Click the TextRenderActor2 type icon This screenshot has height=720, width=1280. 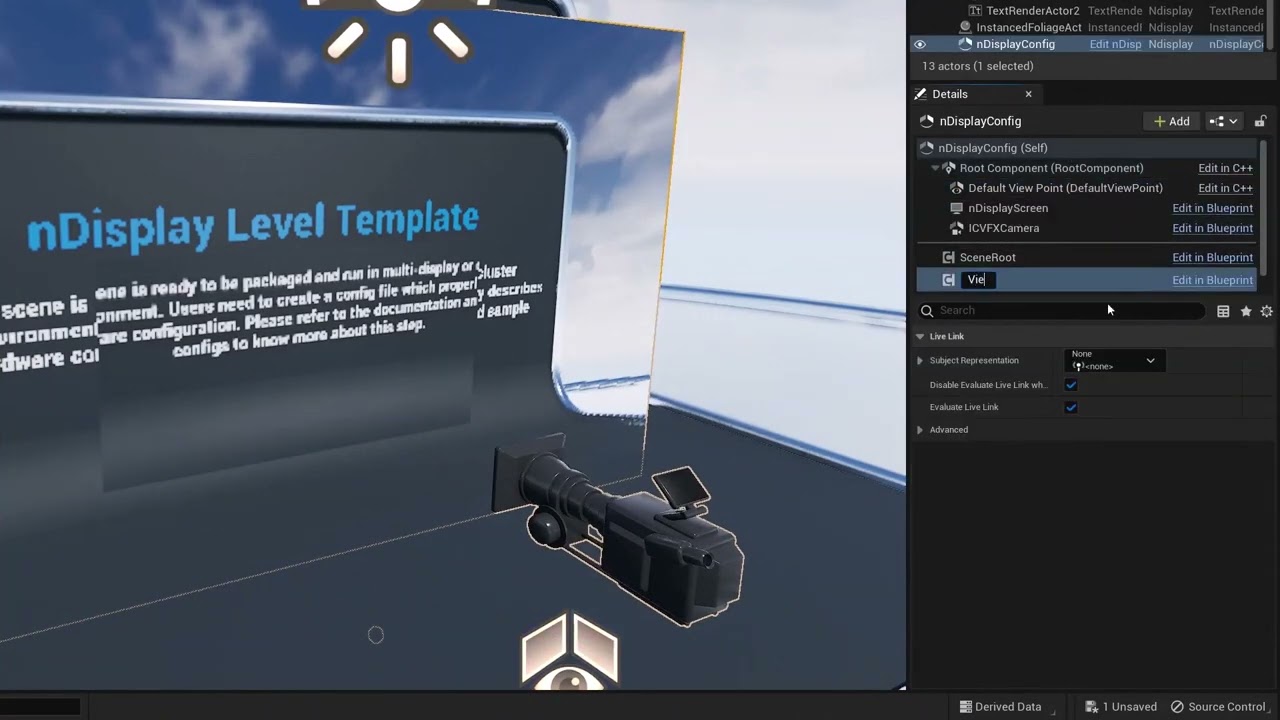tap(976, 10)
